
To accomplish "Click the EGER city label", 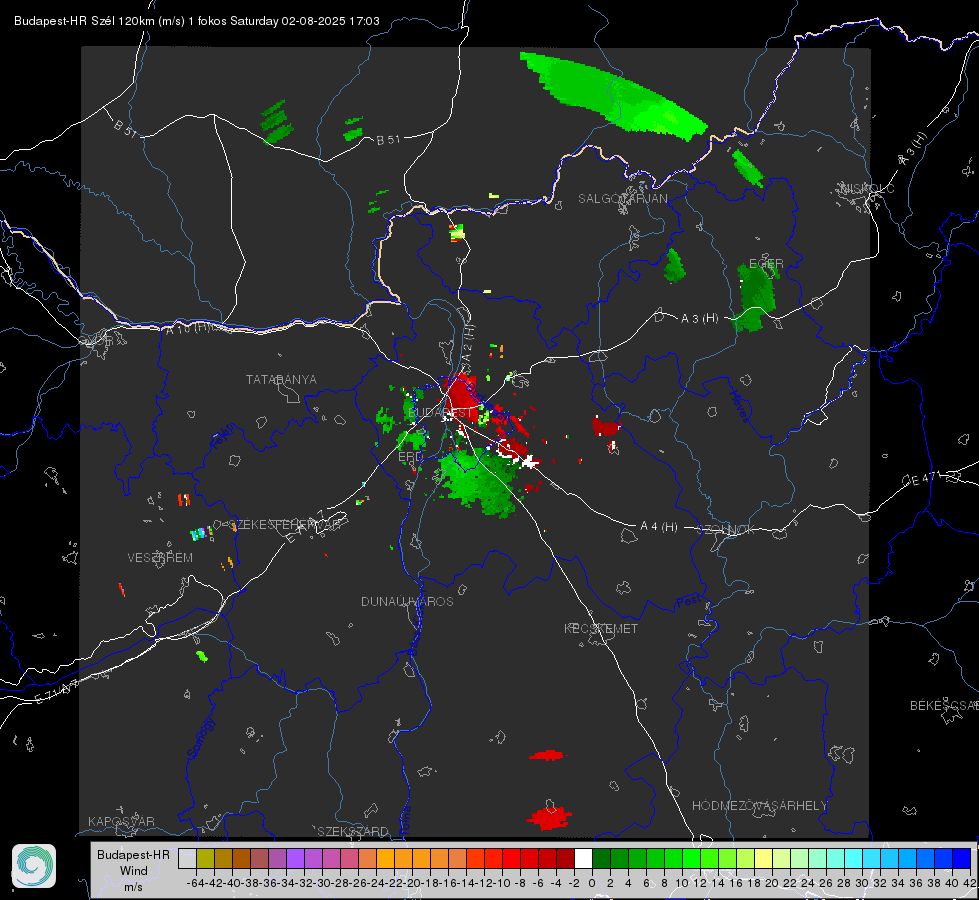I will point(766,264).
